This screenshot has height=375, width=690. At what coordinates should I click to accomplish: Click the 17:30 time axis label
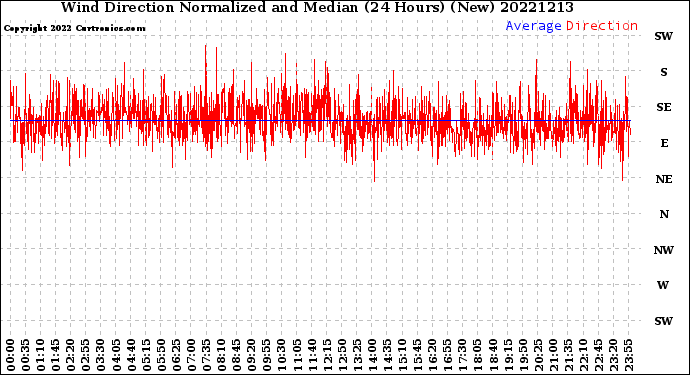(462, 355)
